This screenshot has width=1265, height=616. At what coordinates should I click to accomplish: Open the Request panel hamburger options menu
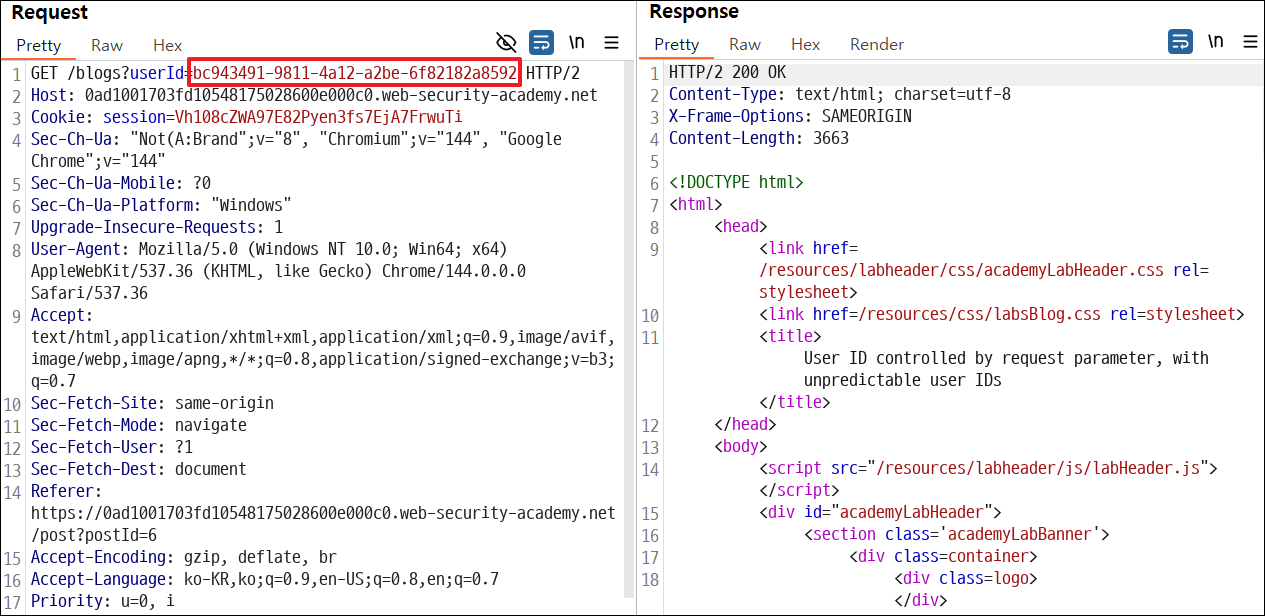(612, 42)
